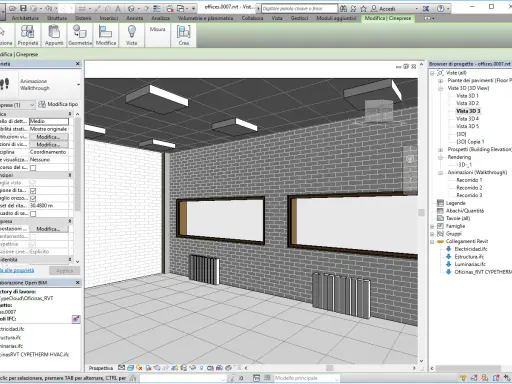The image size is (512, 384).
Task: Collapse the Animazioni (Walkthrough) tree node
Action: pos(440,173)
